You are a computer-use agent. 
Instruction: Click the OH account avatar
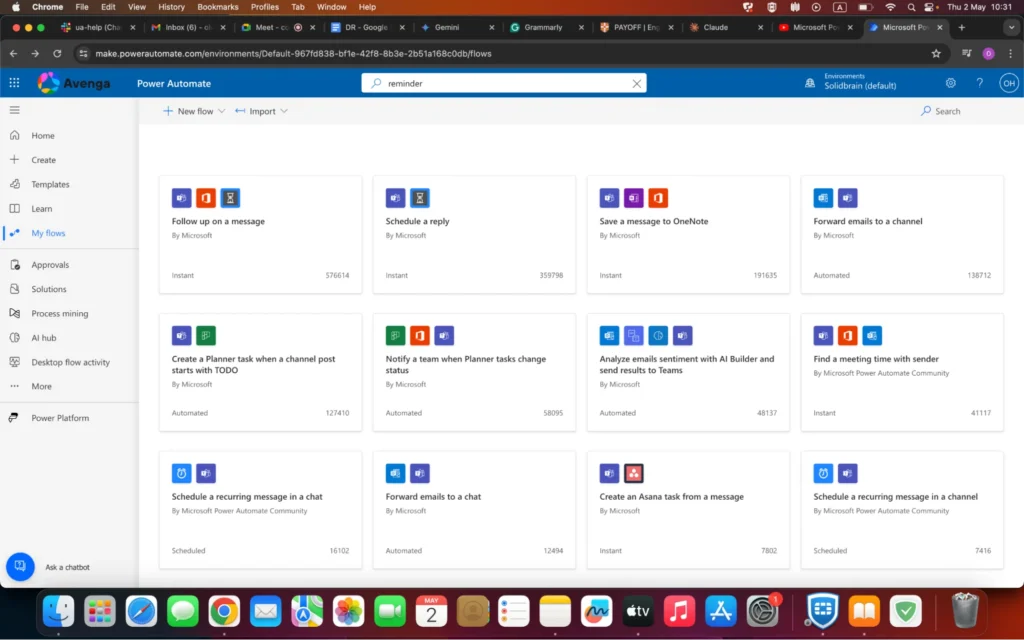(x=1008, y=83)
